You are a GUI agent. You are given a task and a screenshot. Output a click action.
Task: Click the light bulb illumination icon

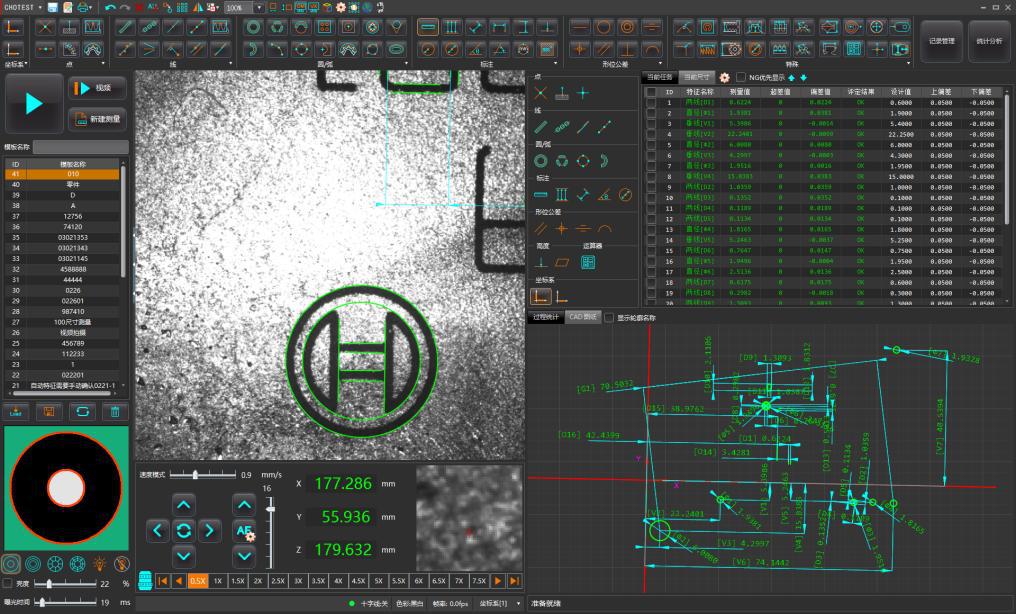point(100,565)
